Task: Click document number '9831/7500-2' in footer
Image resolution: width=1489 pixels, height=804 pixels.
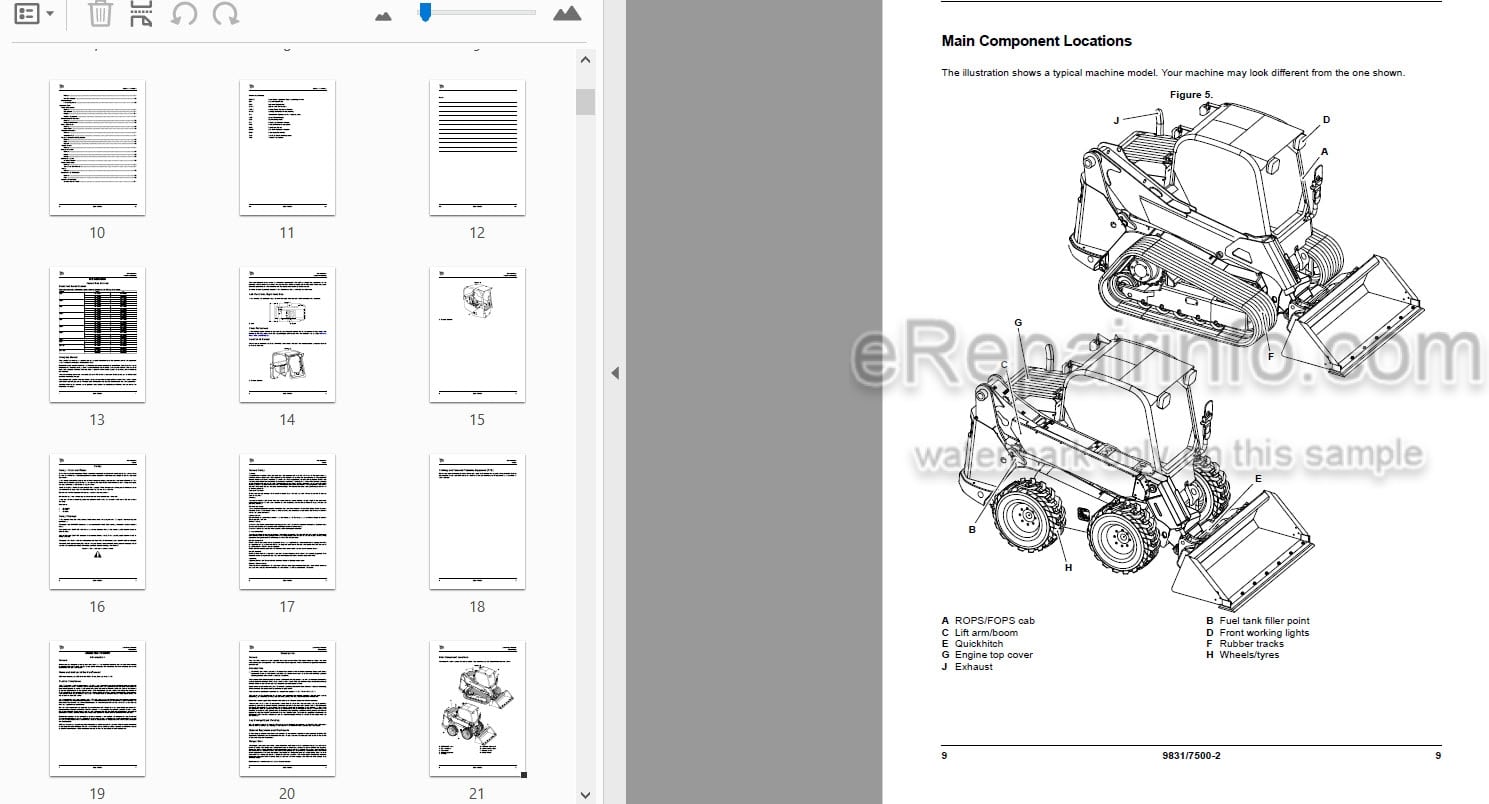Action: pos(1191,756)
